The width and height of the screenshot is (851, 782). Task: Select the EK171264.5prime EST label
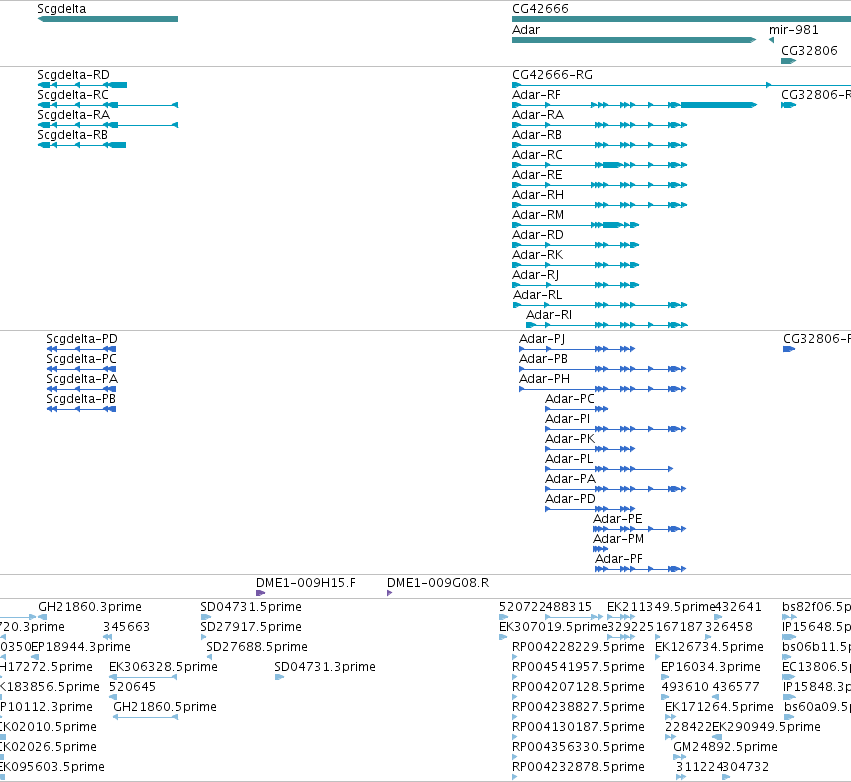719,708
